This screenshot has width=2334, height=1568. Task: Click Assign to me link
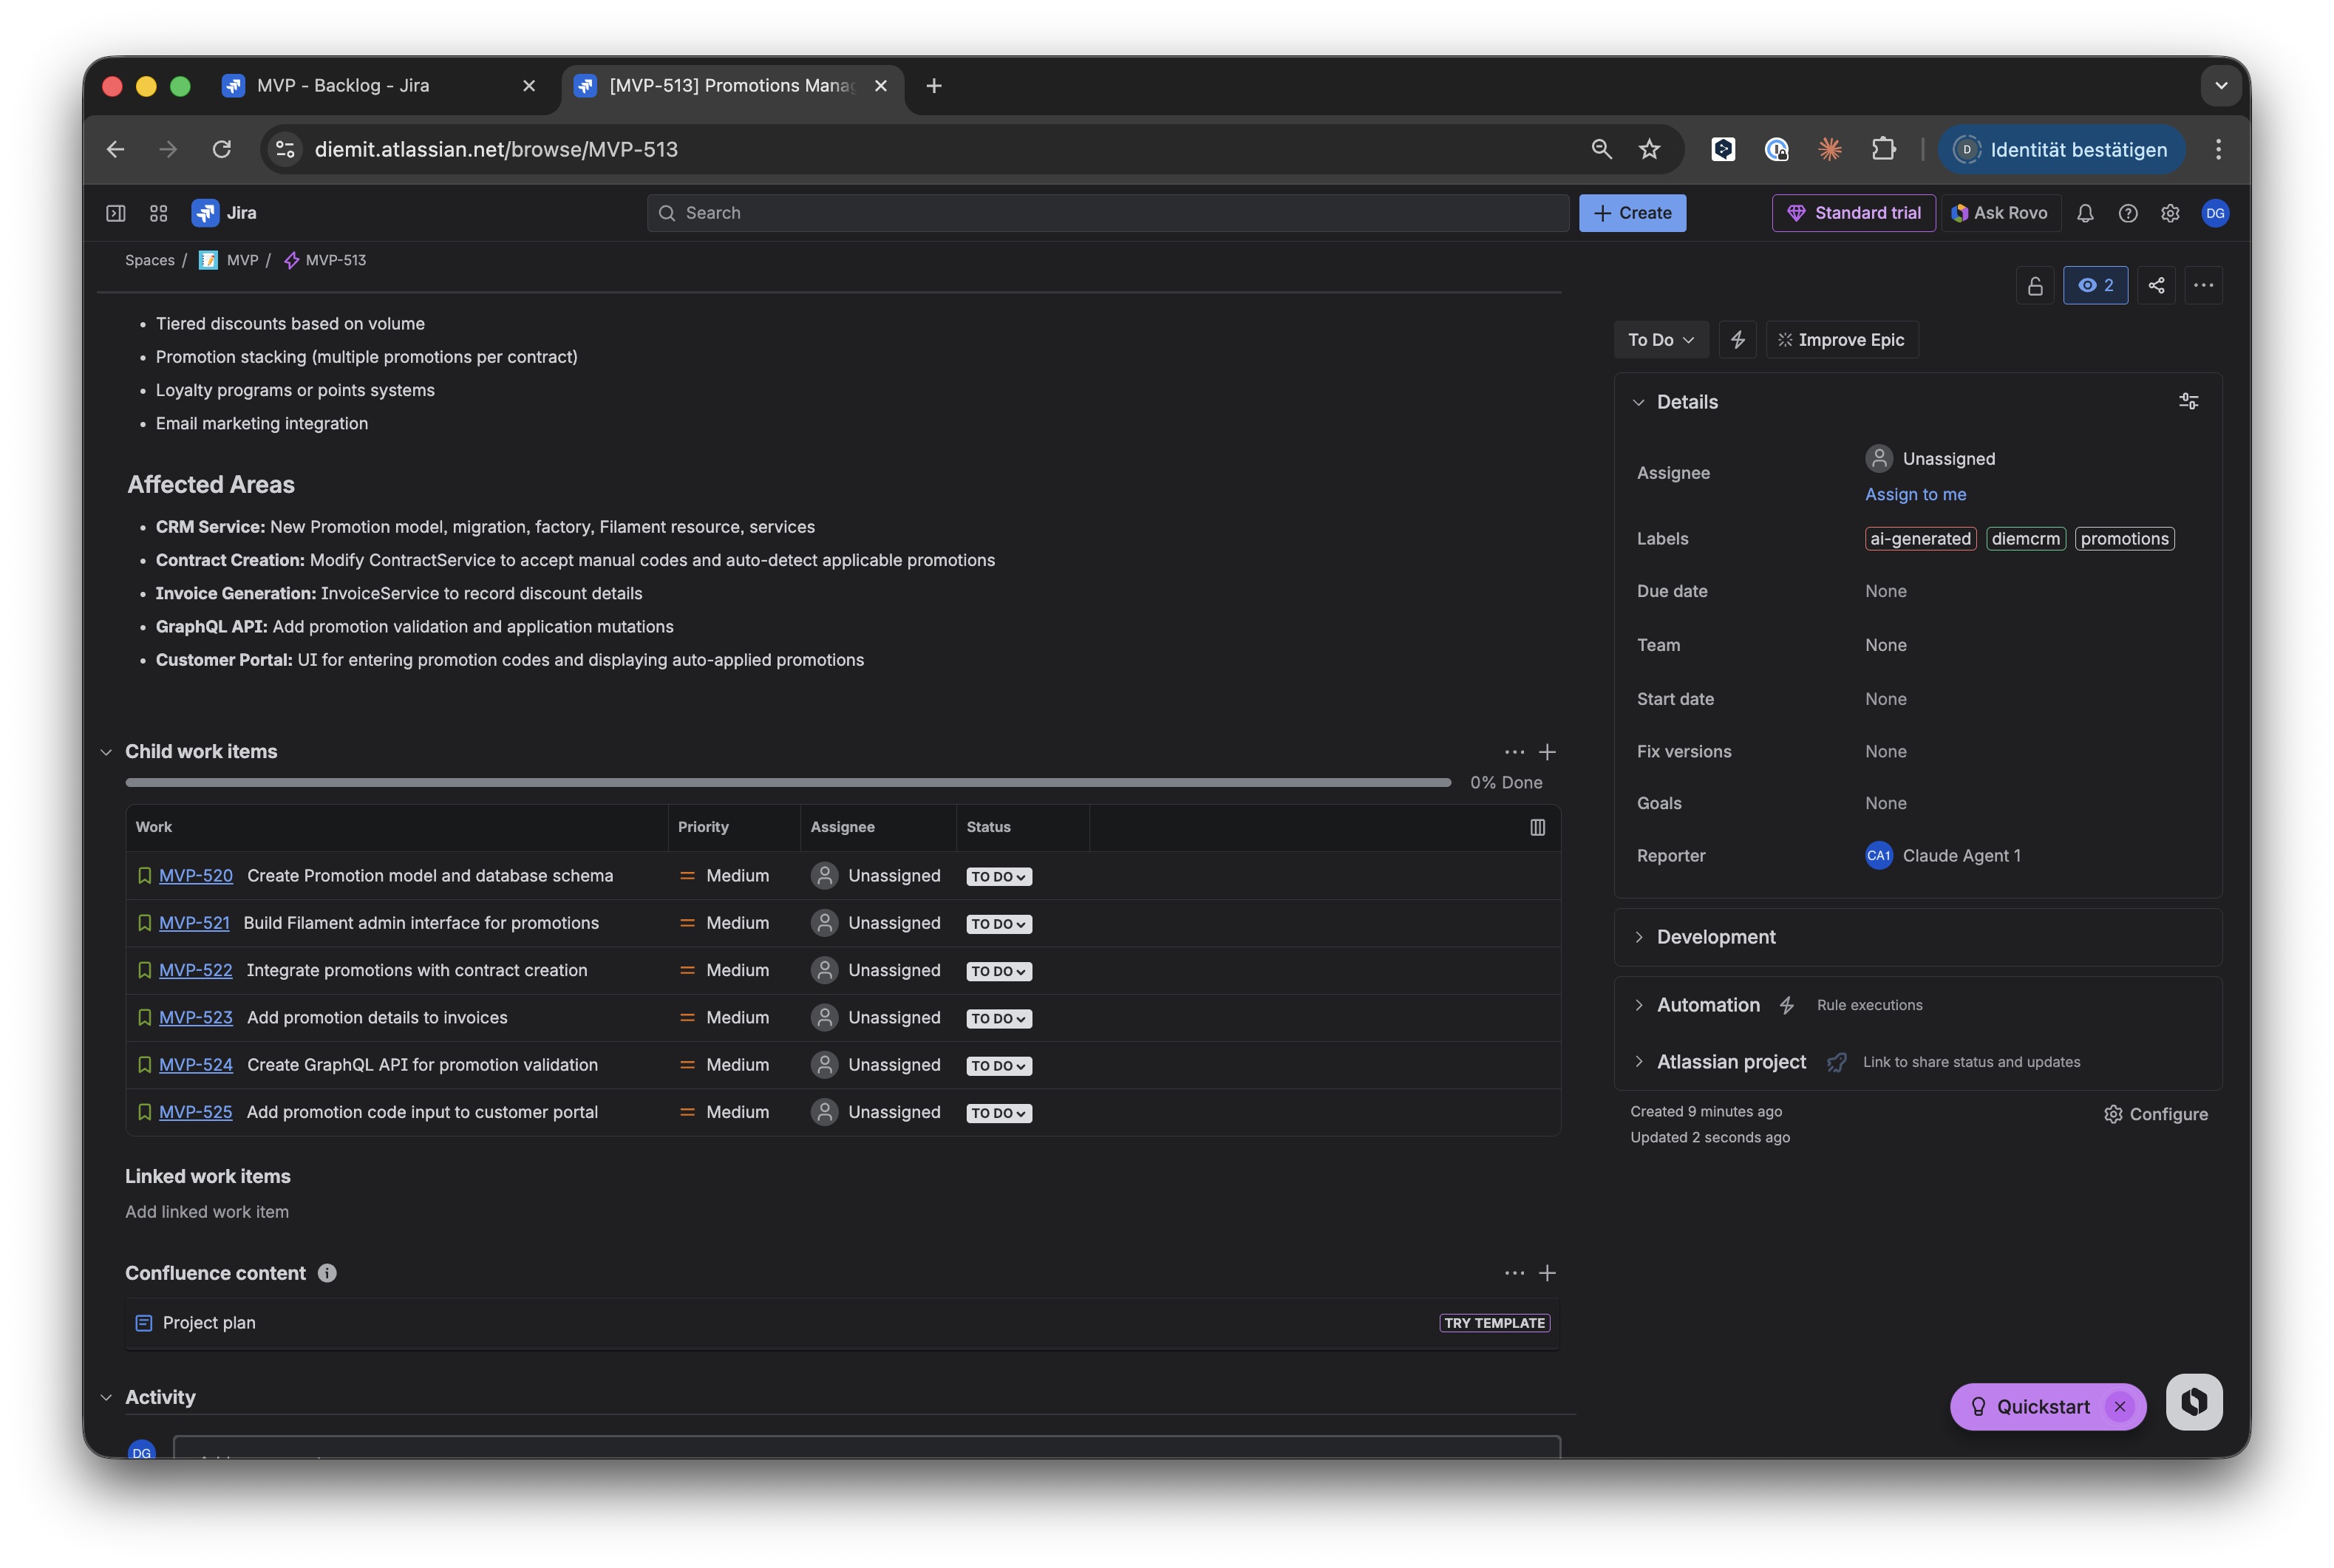point(1914,494)
